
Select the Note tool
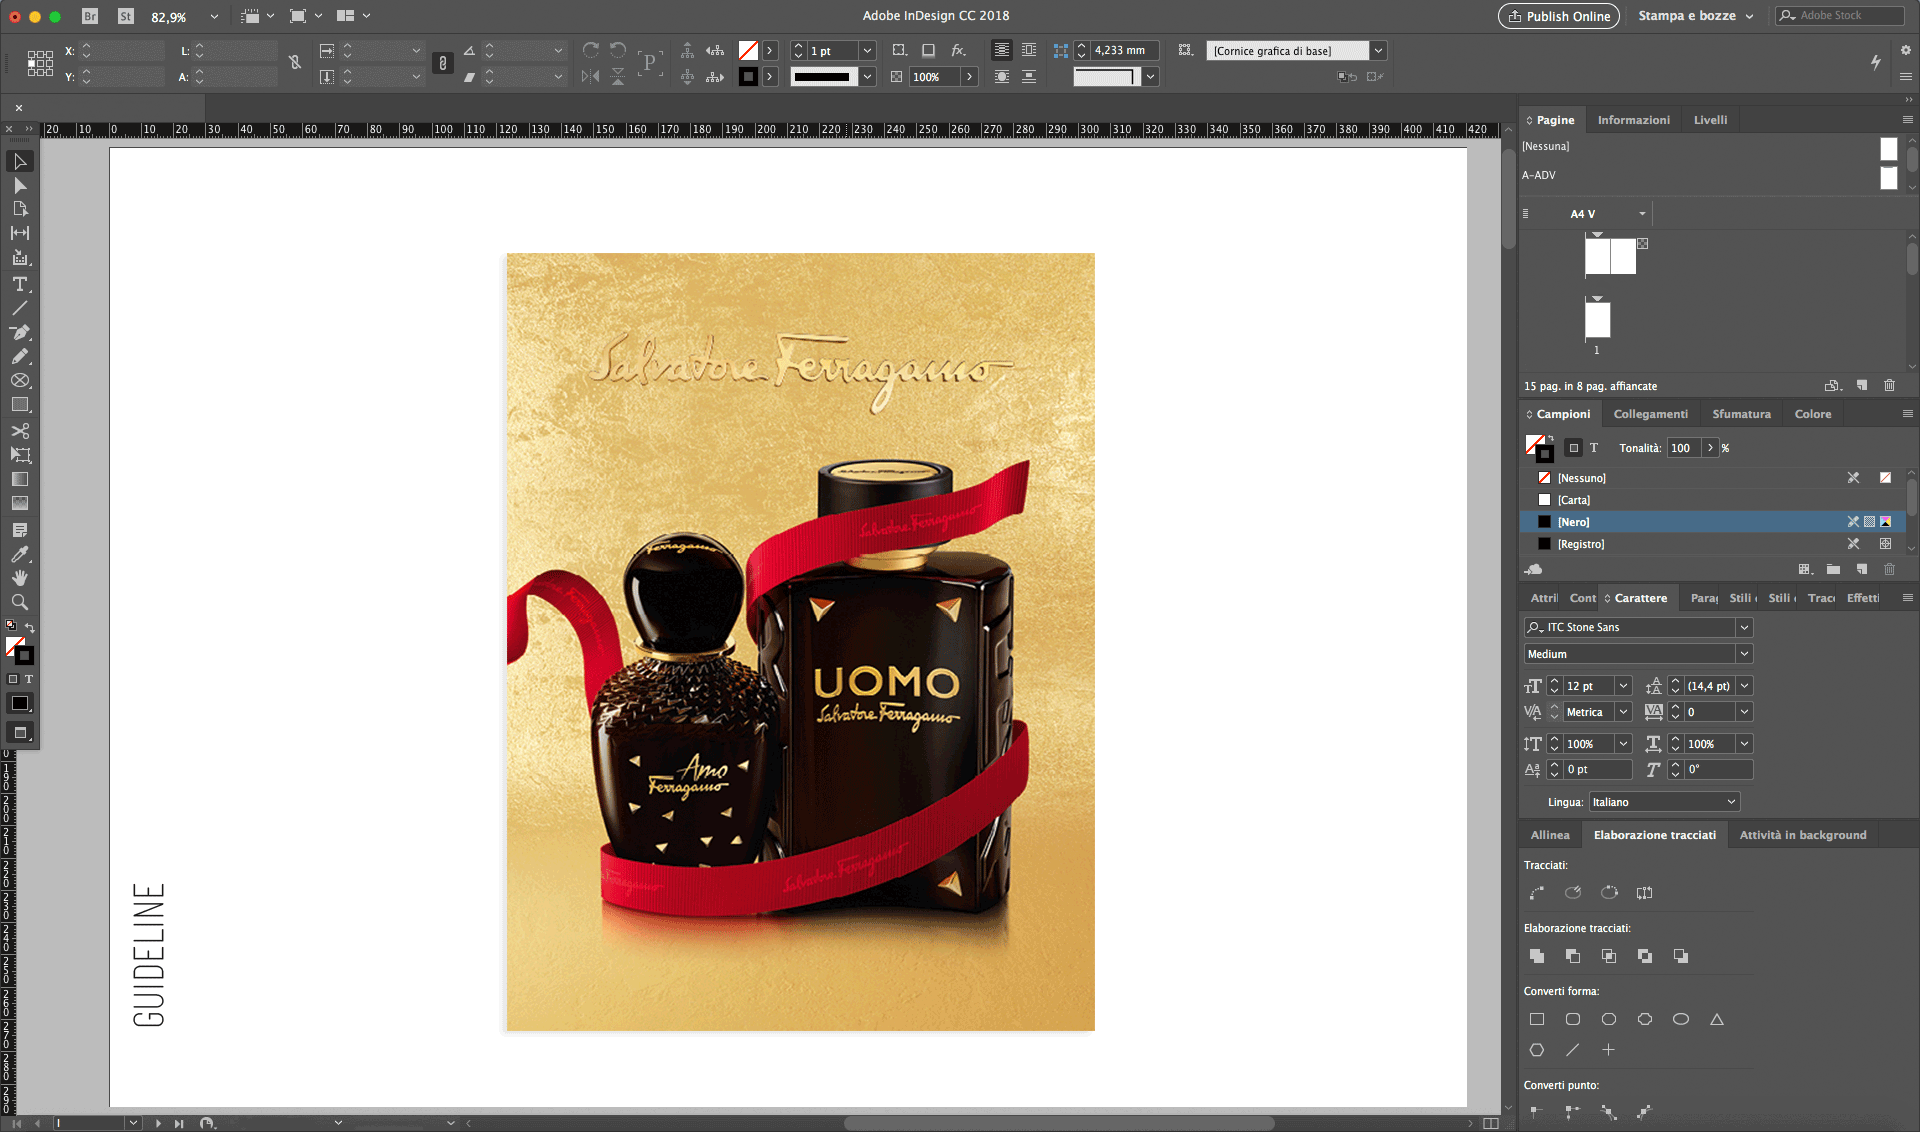tap(20, 530)
